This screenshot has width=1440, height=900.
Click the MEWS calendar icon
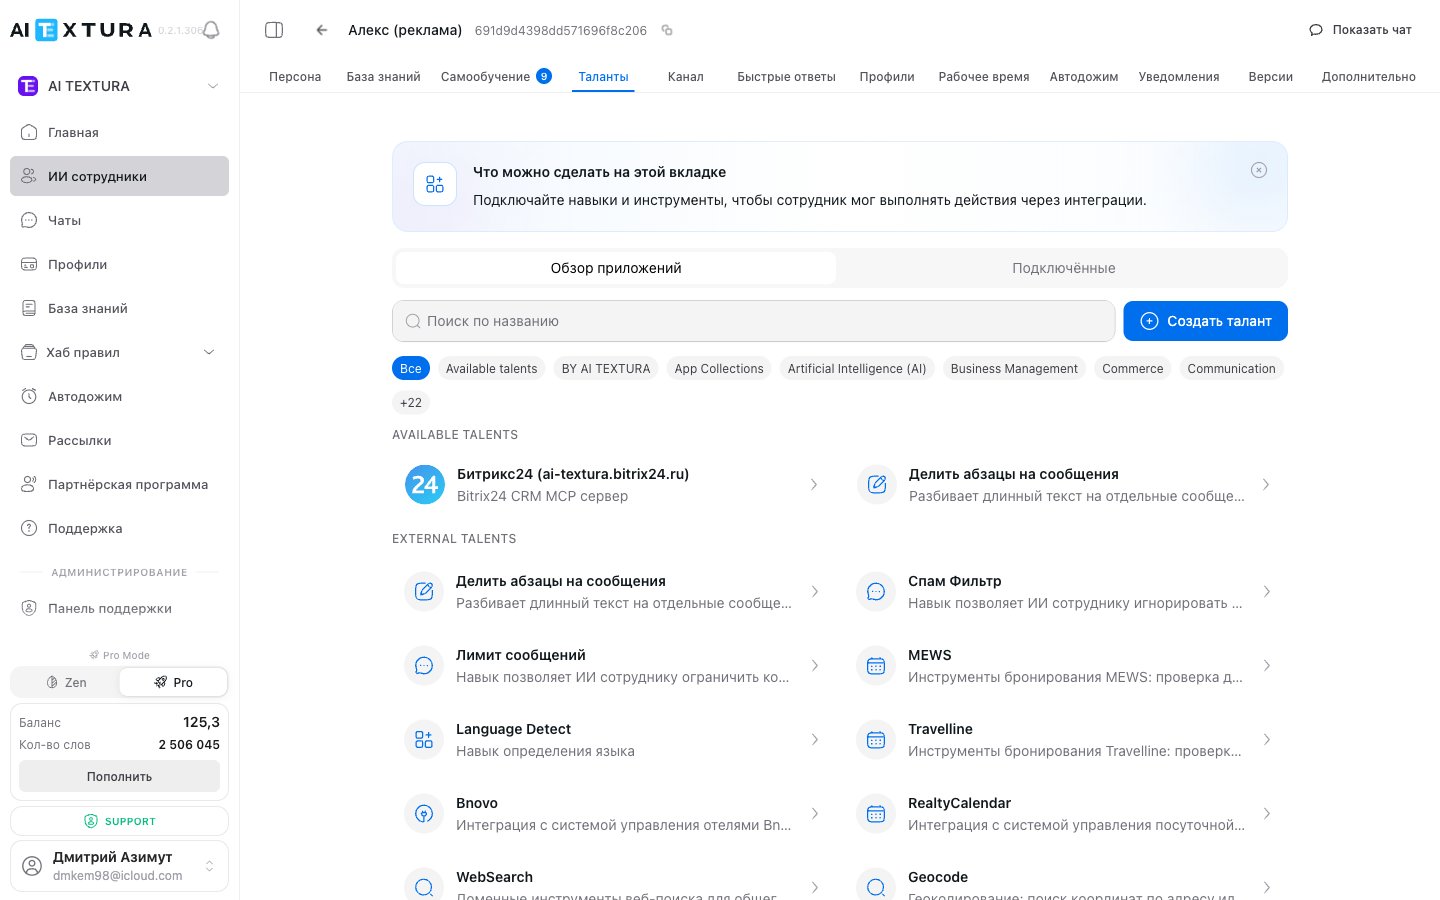click(876, 666)
